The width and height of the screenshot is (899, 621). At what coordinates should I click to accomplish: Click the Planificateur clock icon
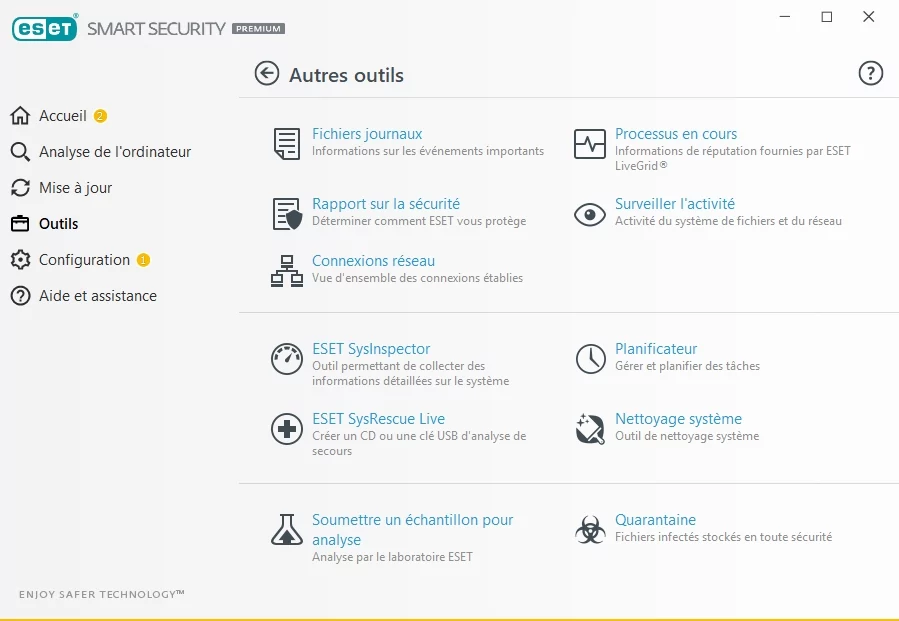pyautogui.click(x=590, y=359)
